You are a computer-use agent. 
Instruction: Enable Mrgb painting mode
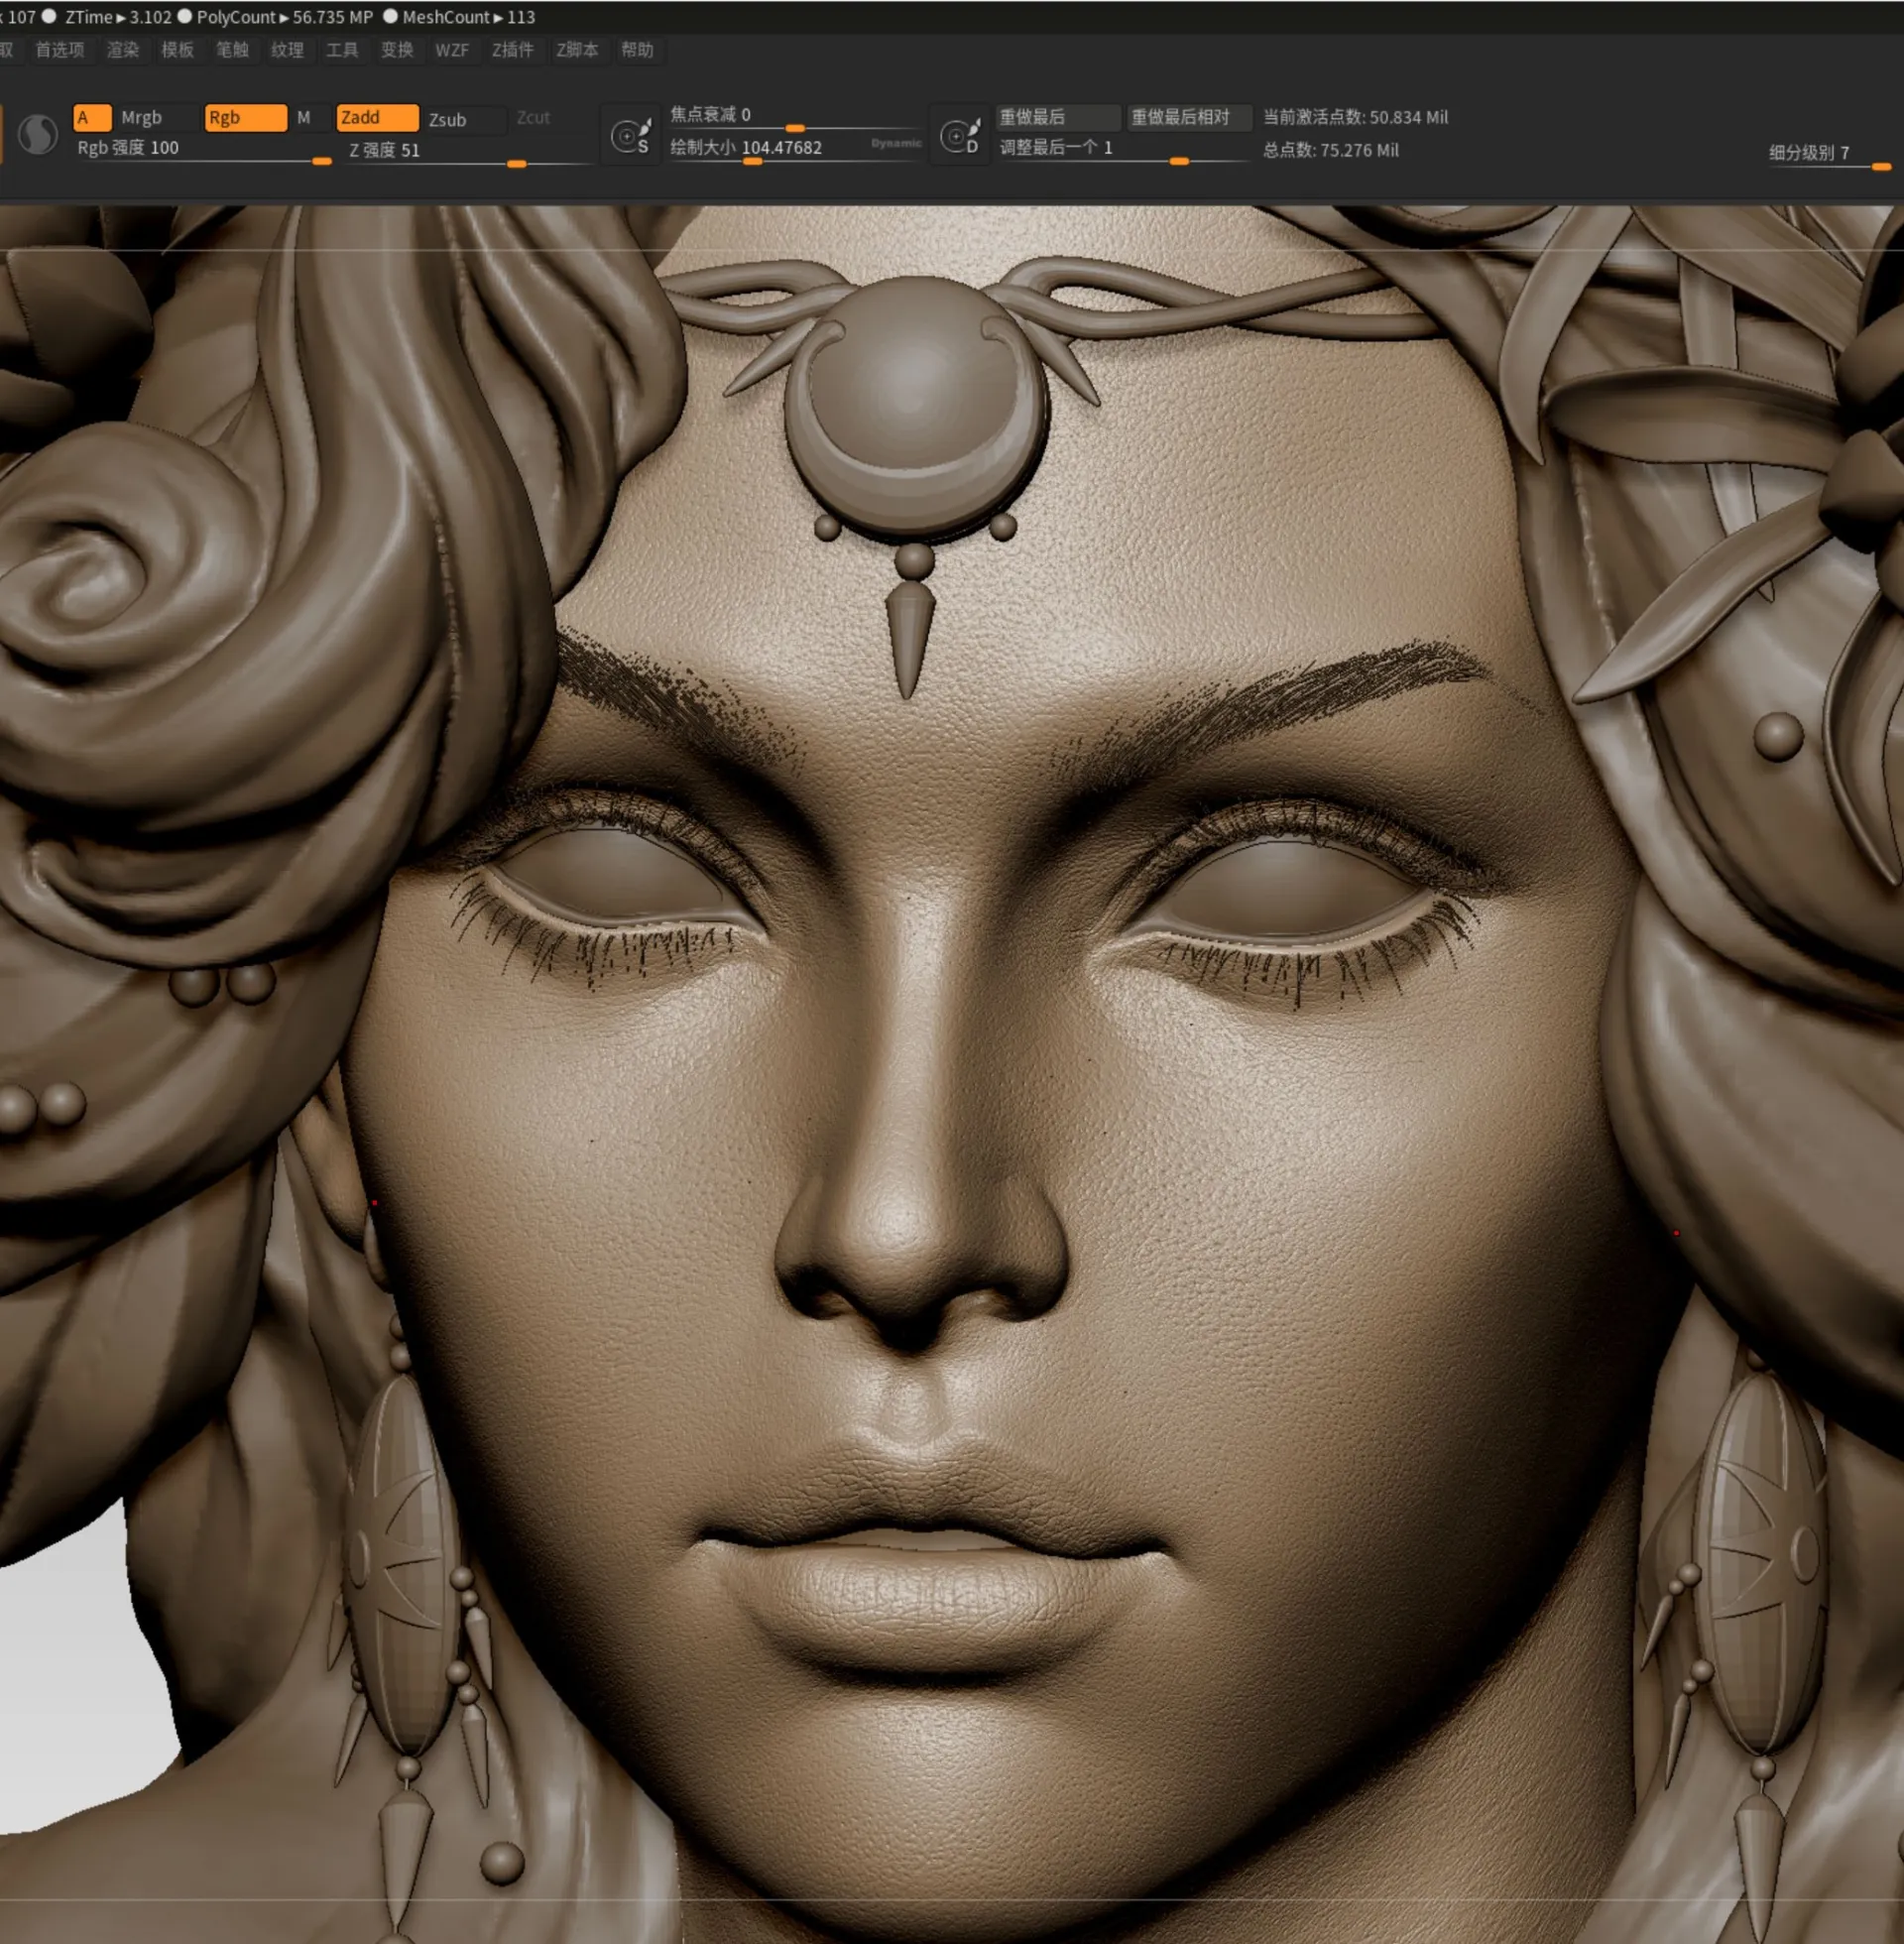(142, 118)
